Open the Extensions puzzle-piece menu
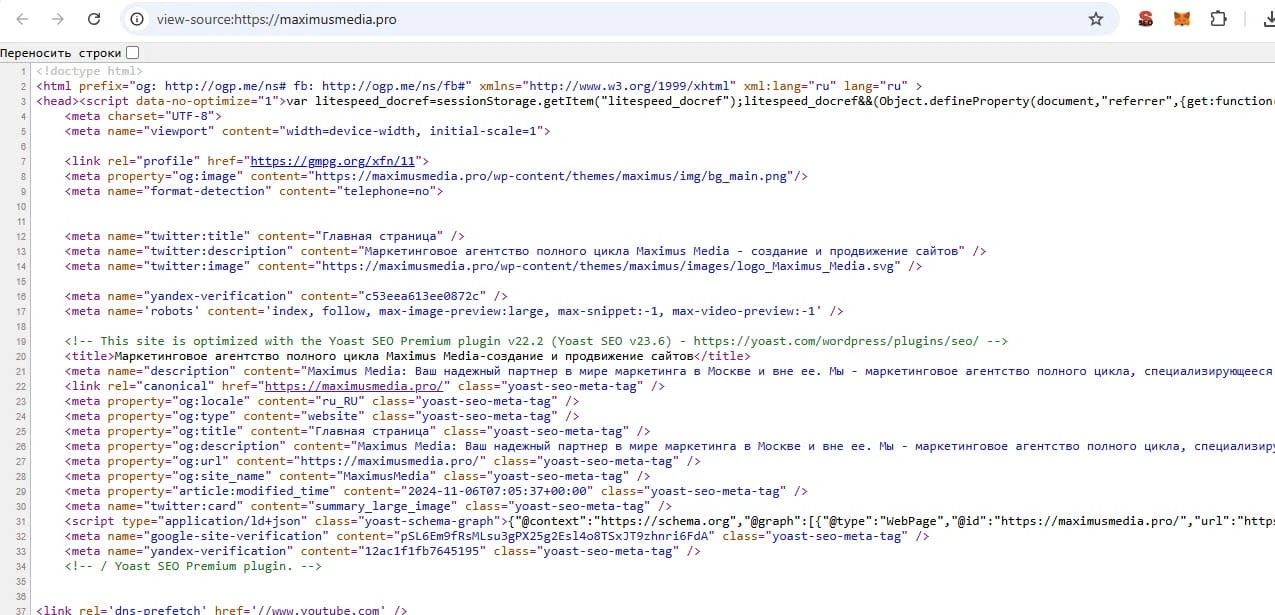1275x615 pixels. (1218, 19)
